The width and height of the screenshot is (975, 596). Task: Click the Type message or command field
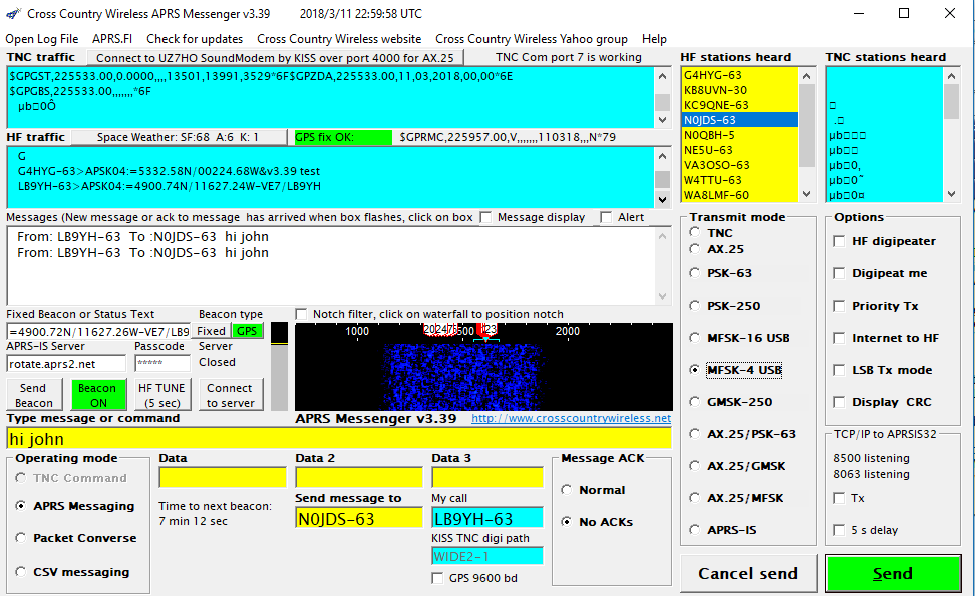click(x=339, y=439)
